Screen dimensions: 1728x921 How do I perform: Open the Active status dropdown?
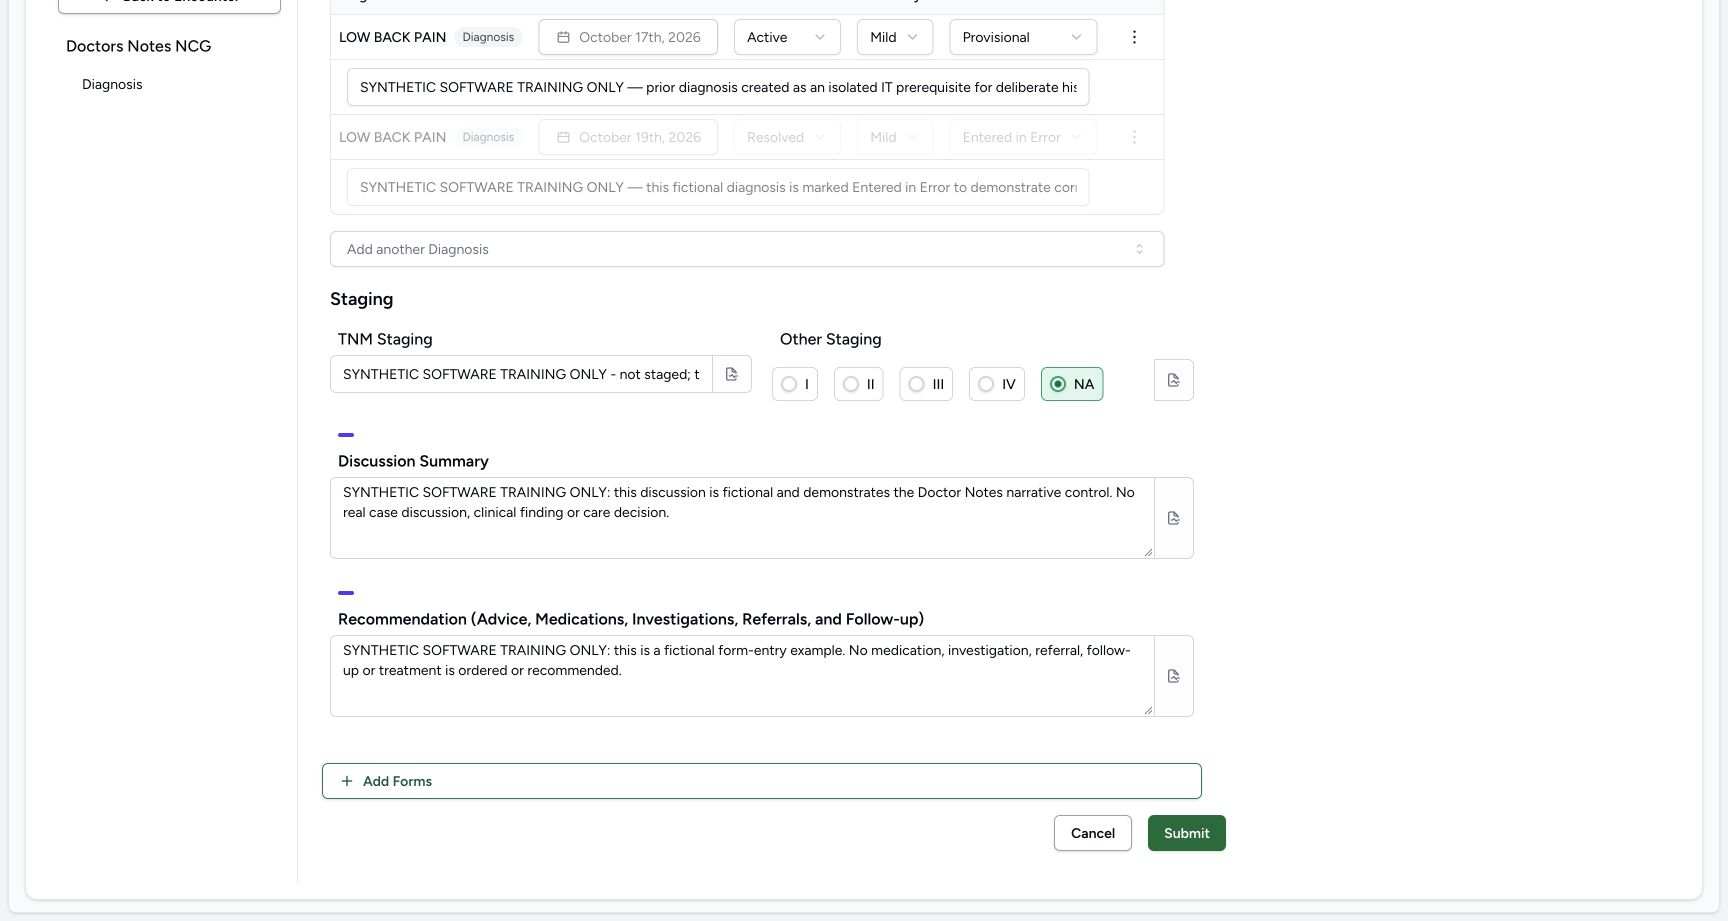click(x=787, y=37)
